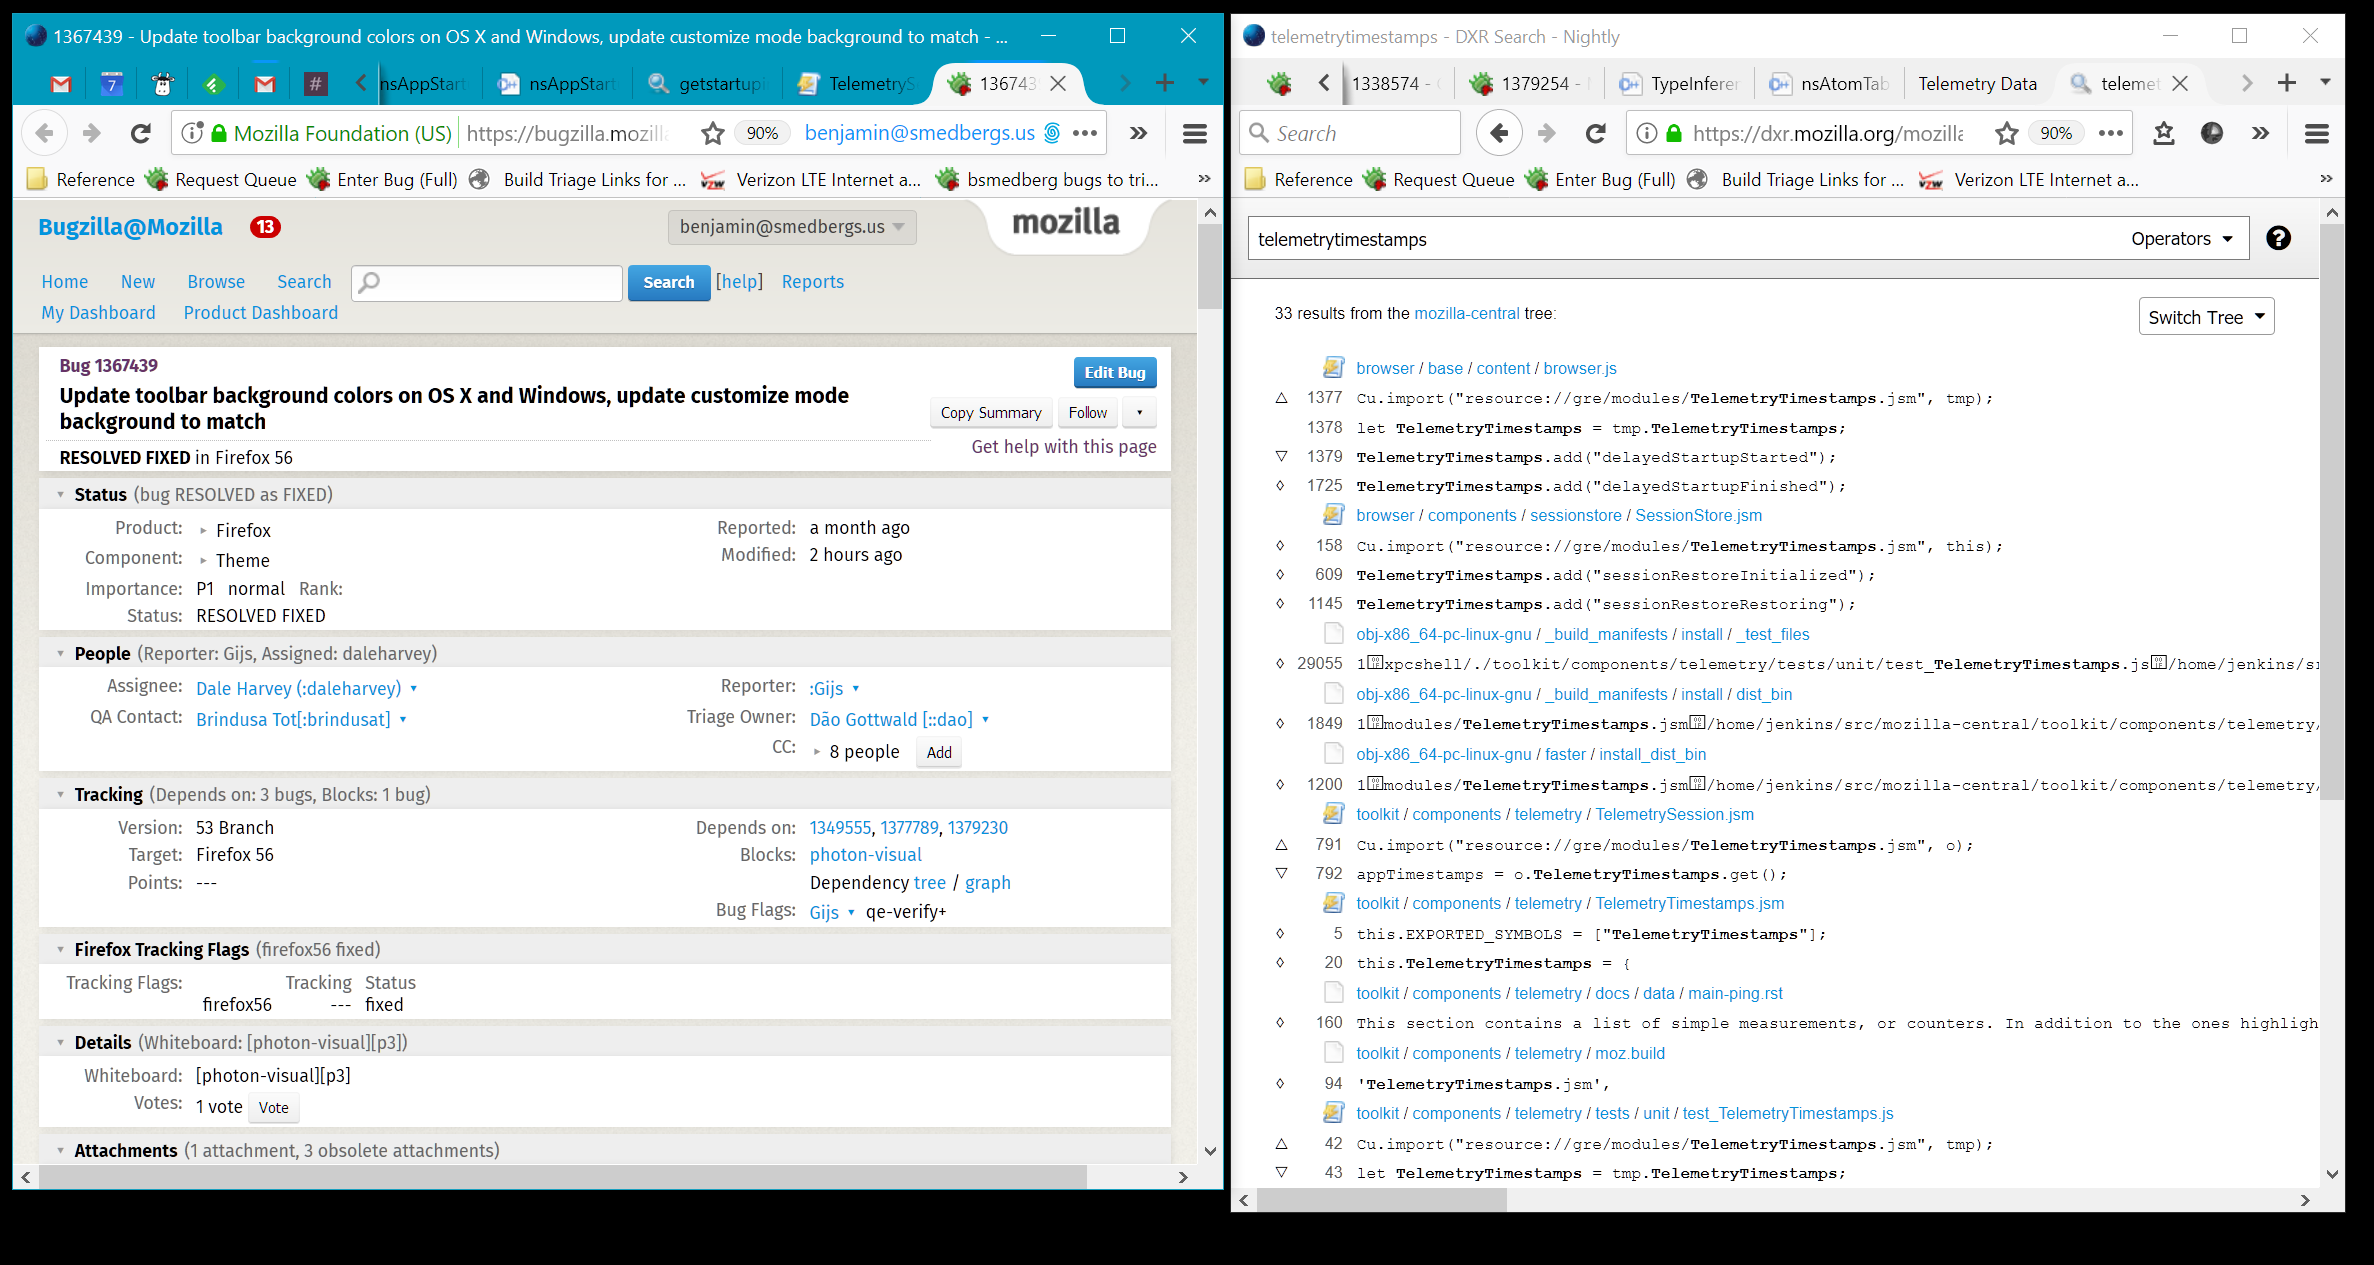The height and width of the screenshot is (1265, 2374).
Task: Open the Switch Tree dropdown
Action: (x=2206, y=317)
